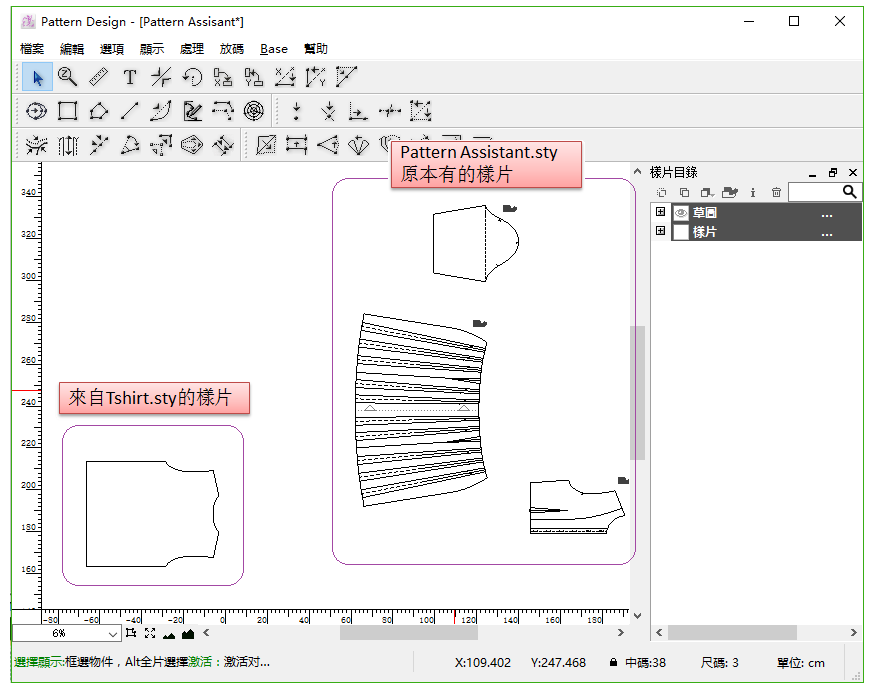This screenshot has height=691, width=876.
Task: Click the search field in 樣片目錄 panel
Action: tap(814, 192)
